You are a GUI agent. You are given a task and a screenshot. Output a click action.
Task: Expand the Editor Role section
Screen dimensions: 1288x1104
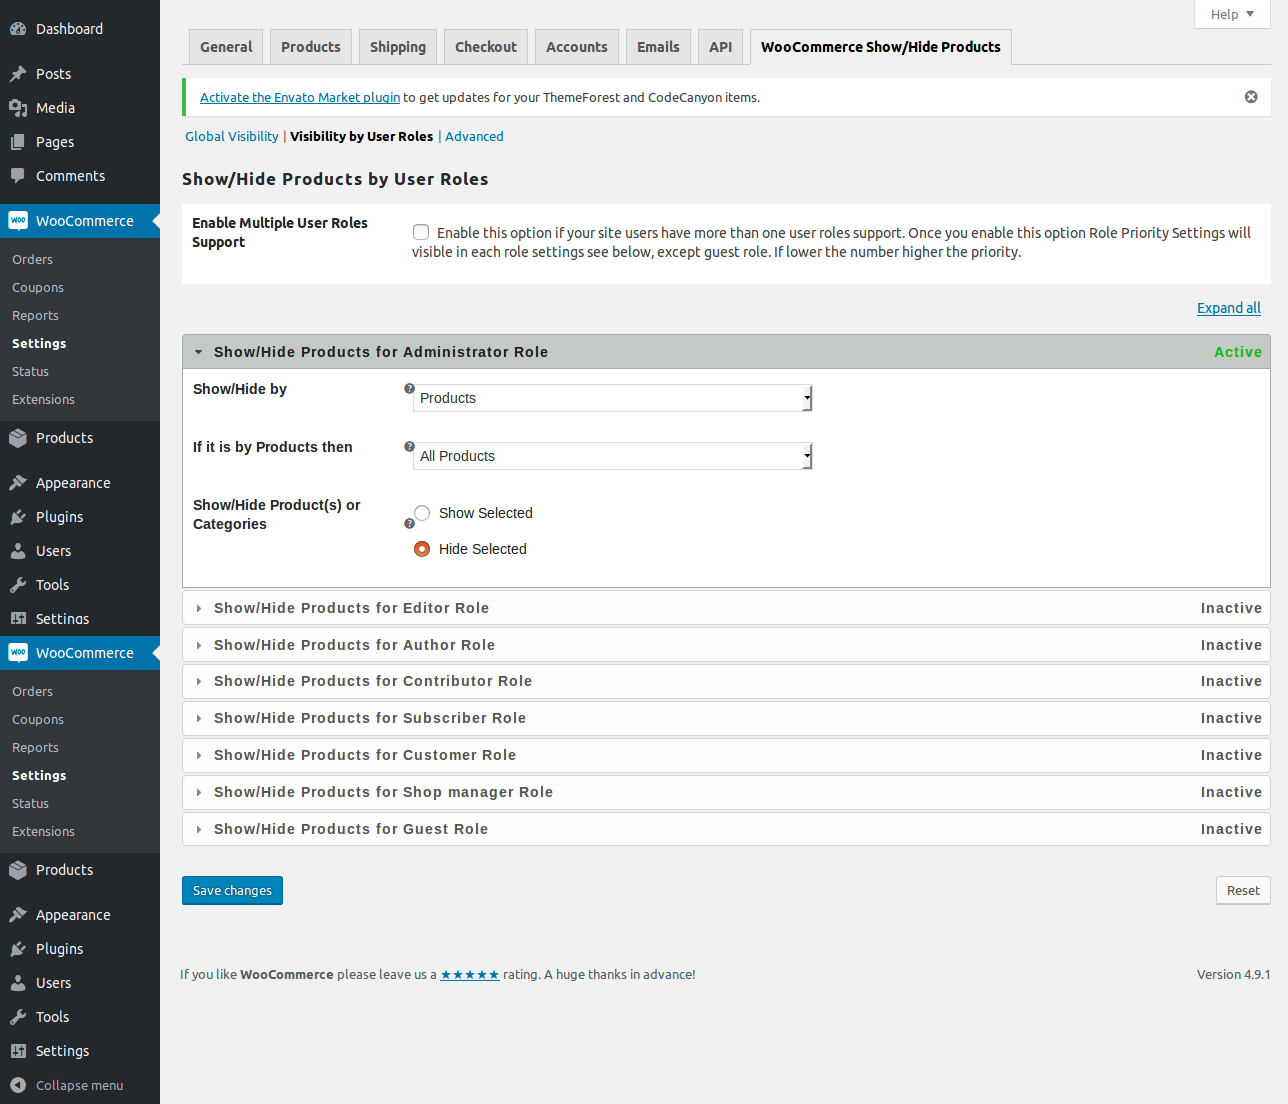click(726, 608)
